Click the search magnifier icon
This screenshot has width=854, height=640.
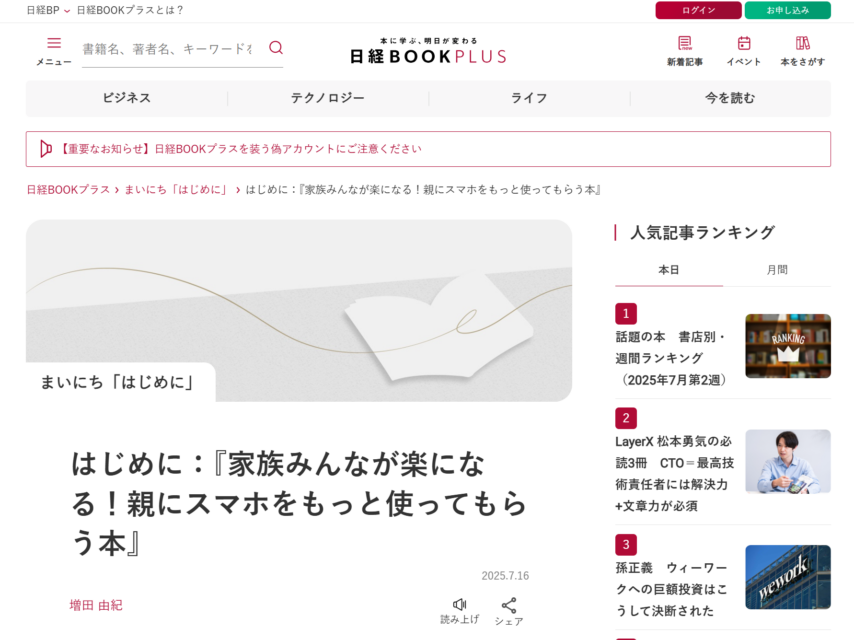pyautogui.click(x=276, y=48)
